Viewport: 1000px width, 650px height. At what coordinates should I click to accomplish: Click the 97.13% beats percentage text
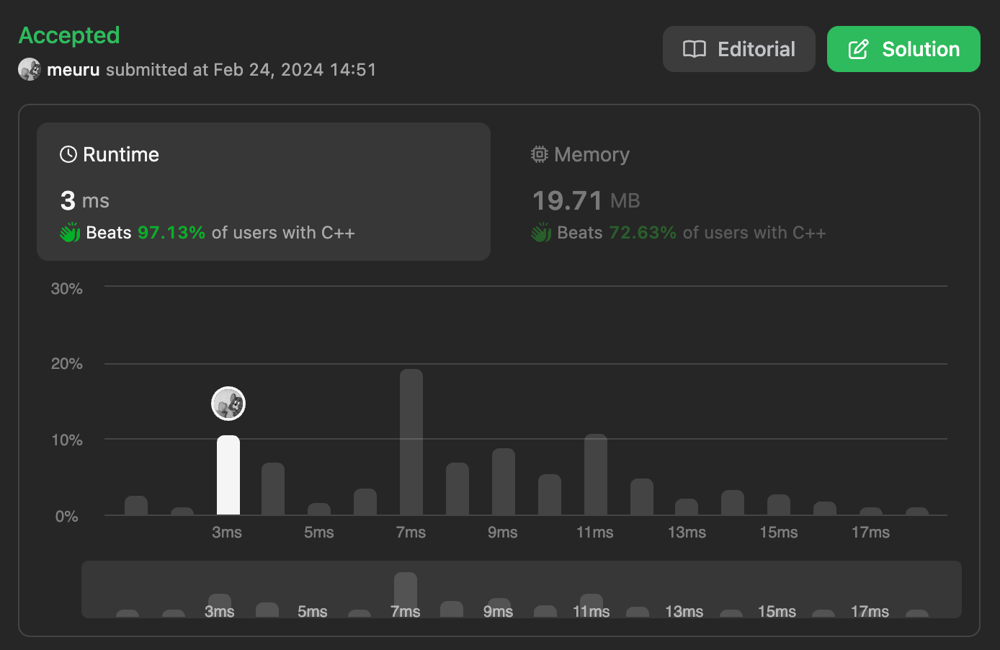171,233
